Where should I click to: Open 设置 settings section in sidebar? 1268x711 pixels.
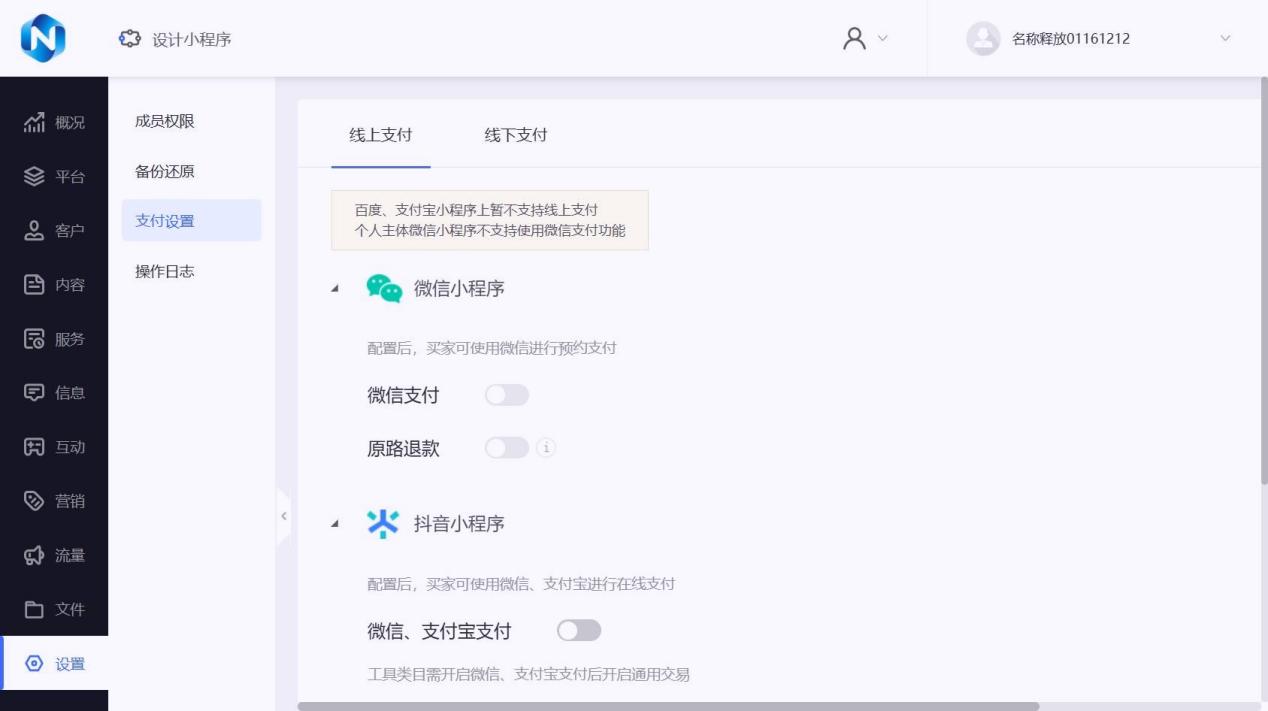[54, 663]
